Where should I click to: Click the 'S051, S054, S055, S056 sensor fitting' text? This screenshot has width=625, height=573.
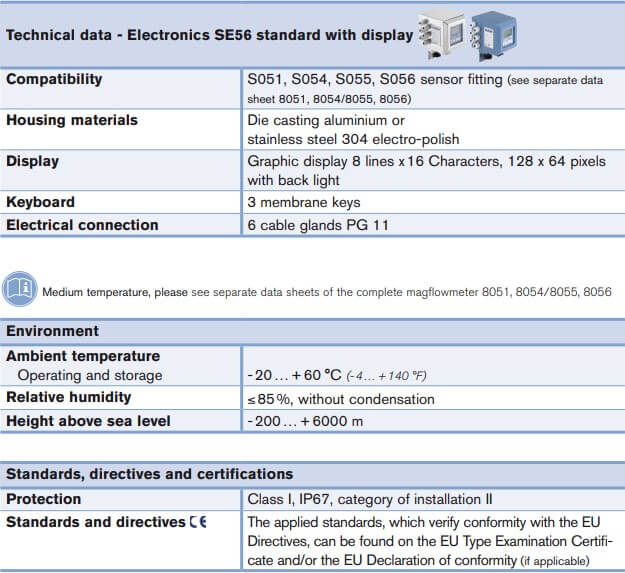pos(375,79)
